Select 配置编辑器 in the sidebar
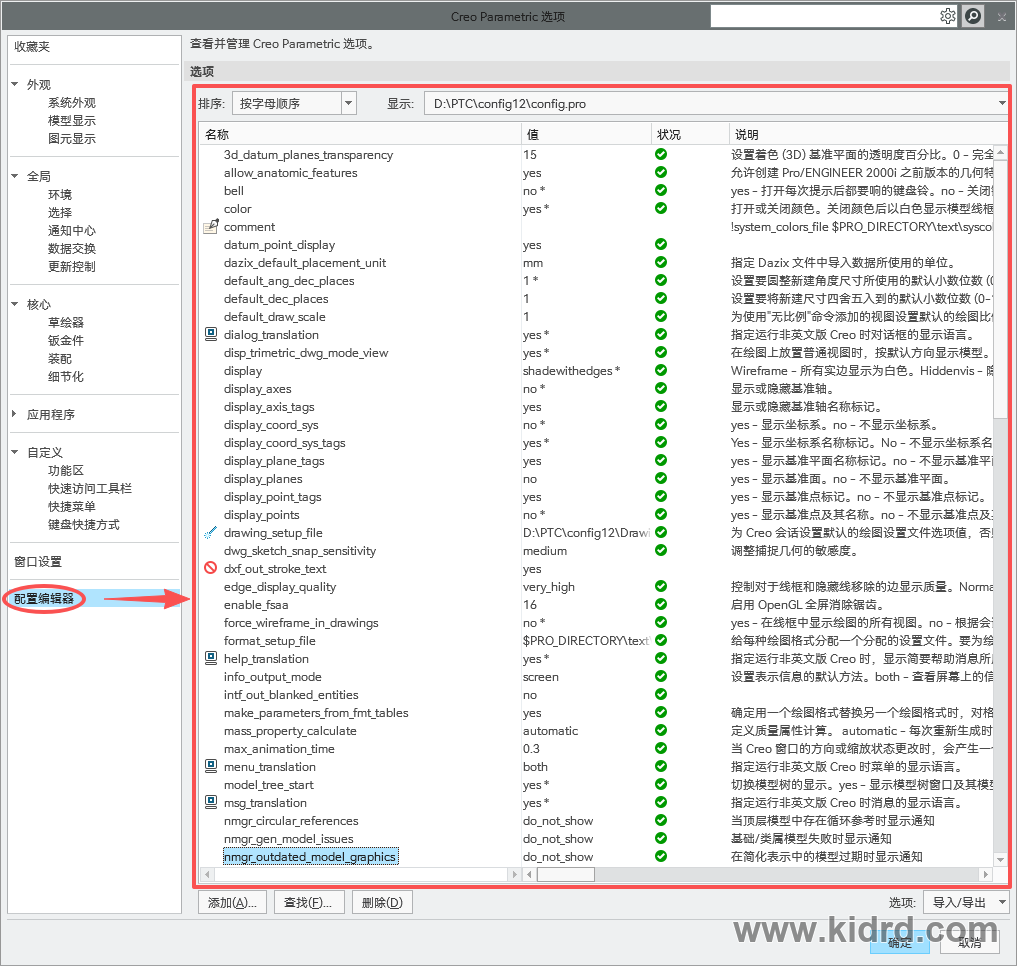 pyautogui.click(x=44, y=598)
